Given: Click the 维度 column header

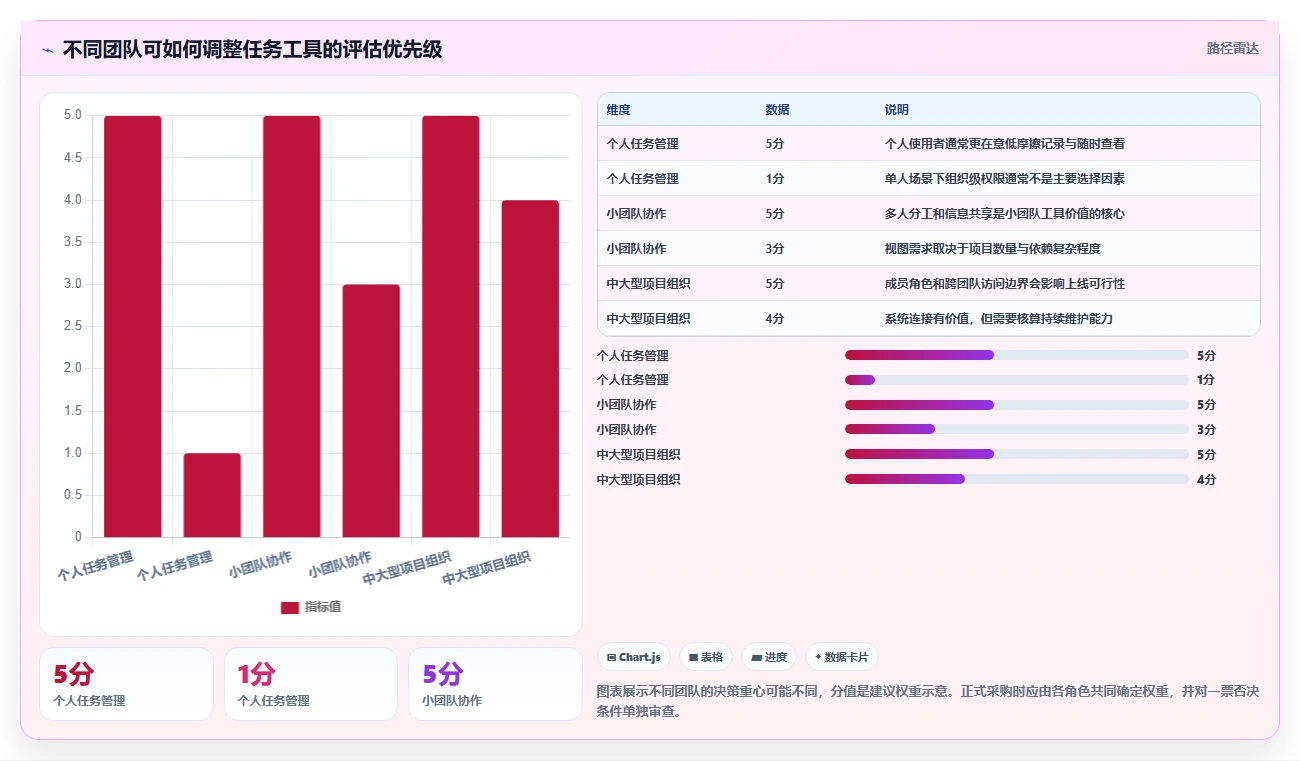Looking at the screenshot, I should pyautogui.click(x=619, y=110).
